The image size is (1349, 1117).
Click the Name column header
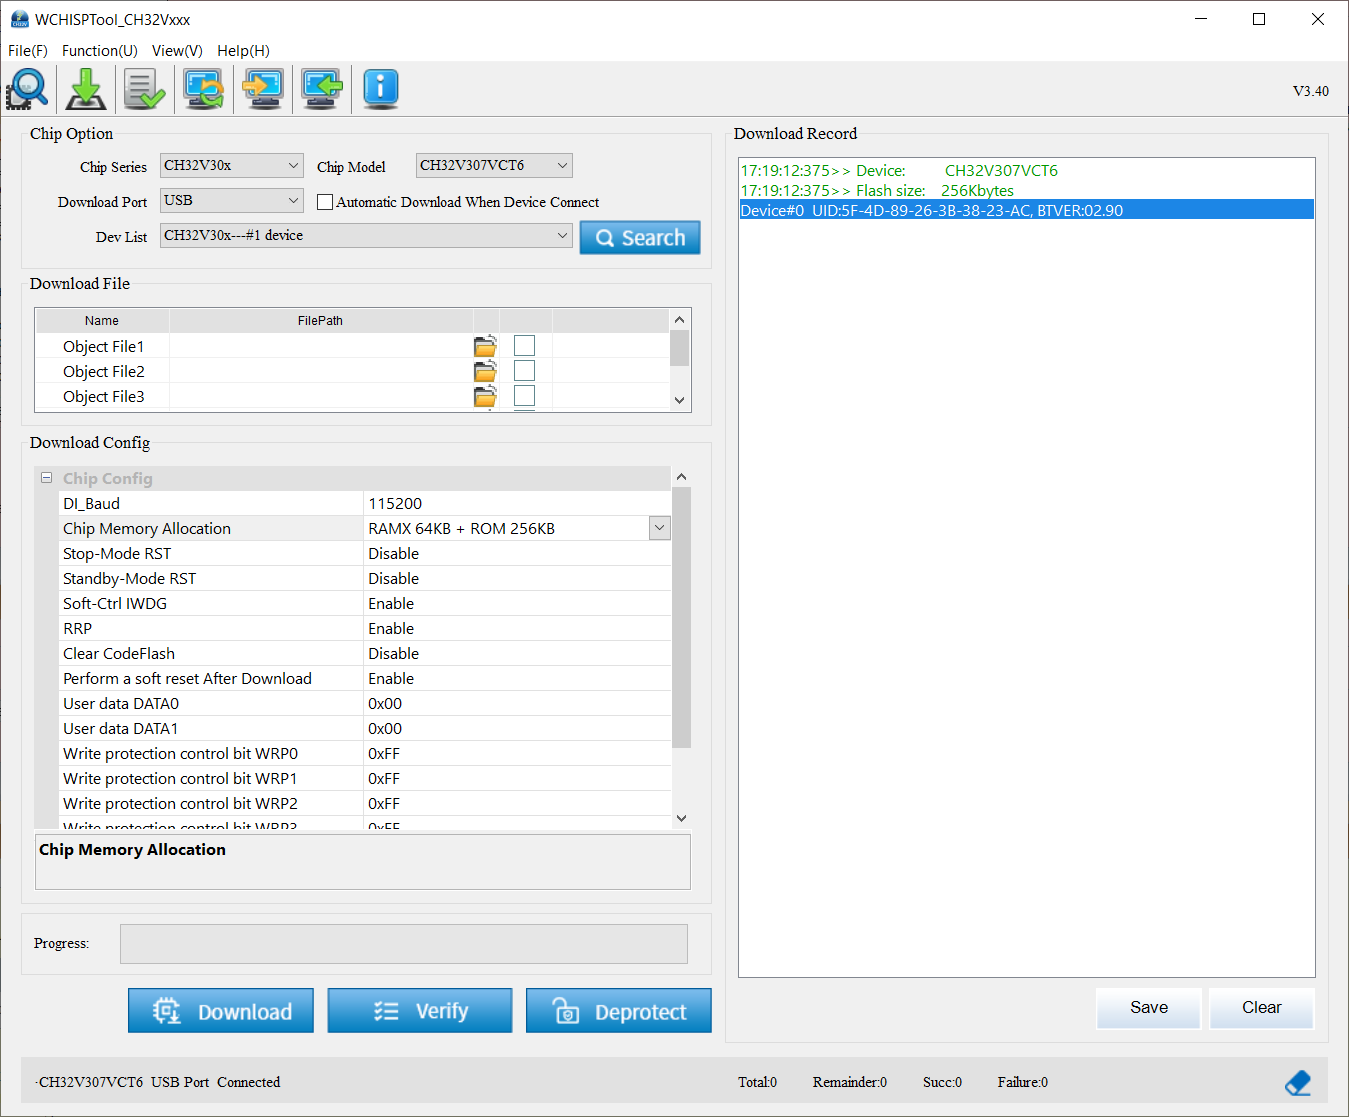102,321
